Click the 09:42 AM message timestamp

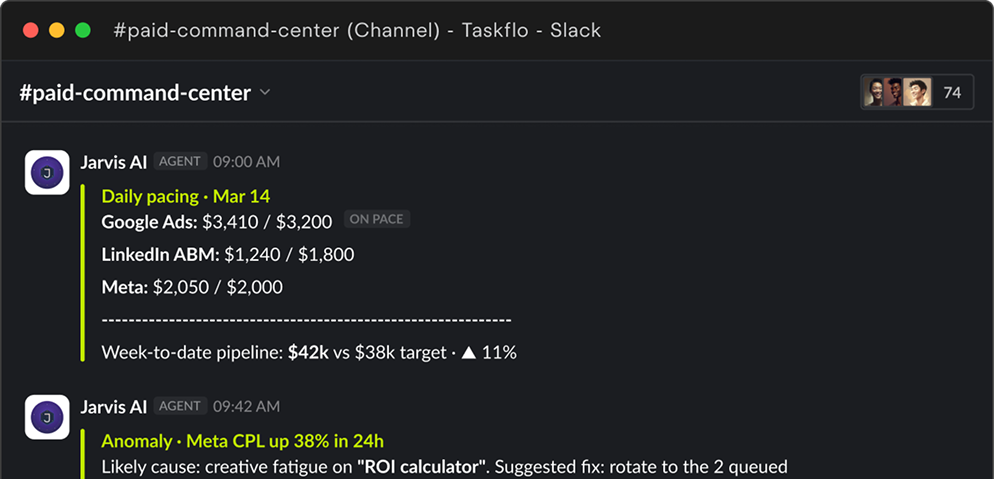pyautogui.click(x=246, y=407)
